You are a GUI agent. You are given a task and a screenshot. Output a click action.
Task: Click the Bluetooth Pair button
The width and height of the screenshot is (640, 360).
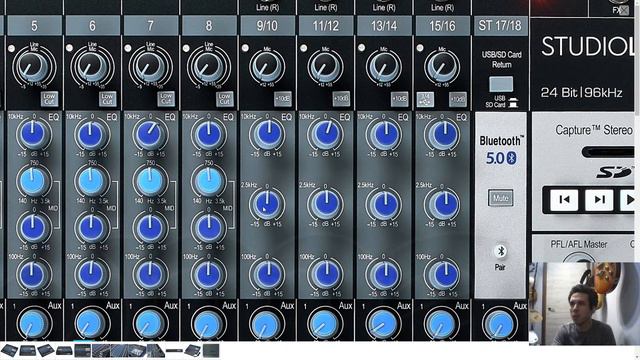pos(500,251)
